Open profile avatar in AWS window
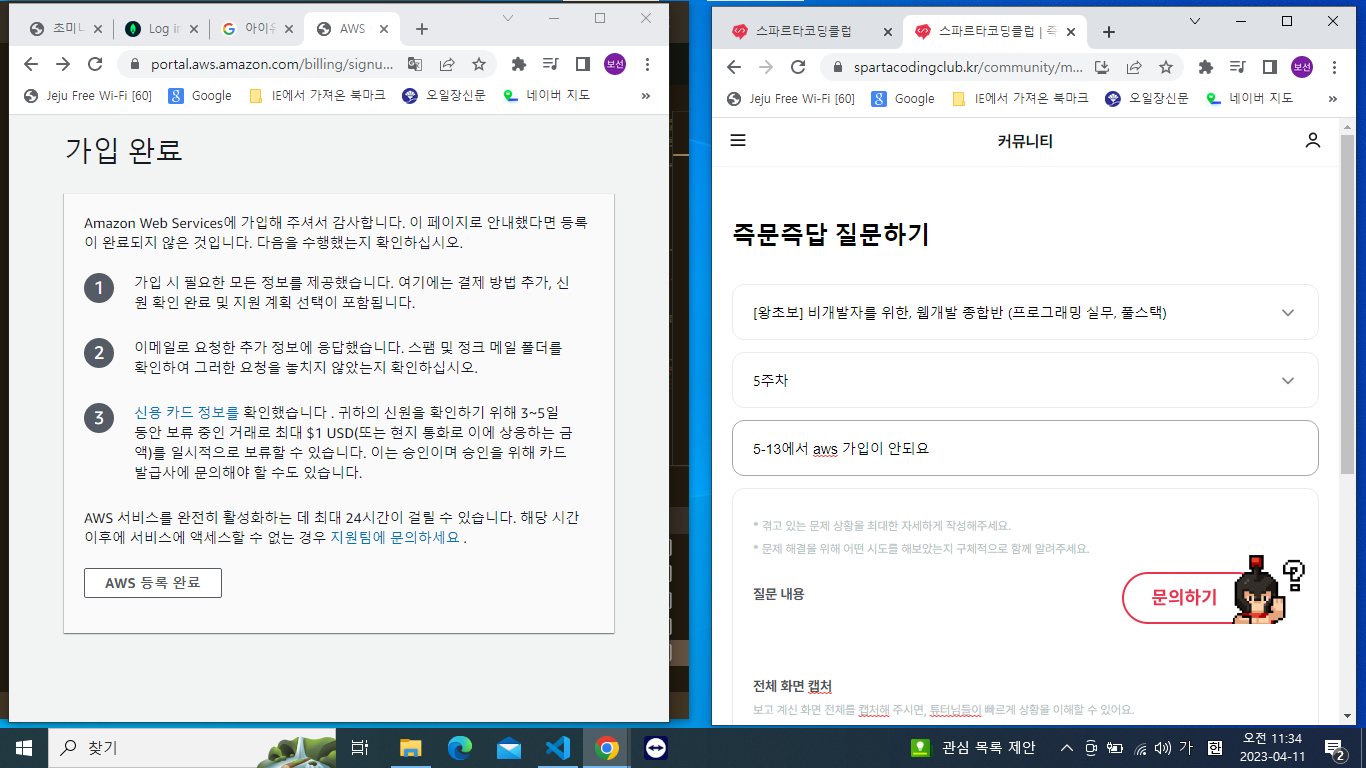The image size is (1366, 768). tap(614, 64)
